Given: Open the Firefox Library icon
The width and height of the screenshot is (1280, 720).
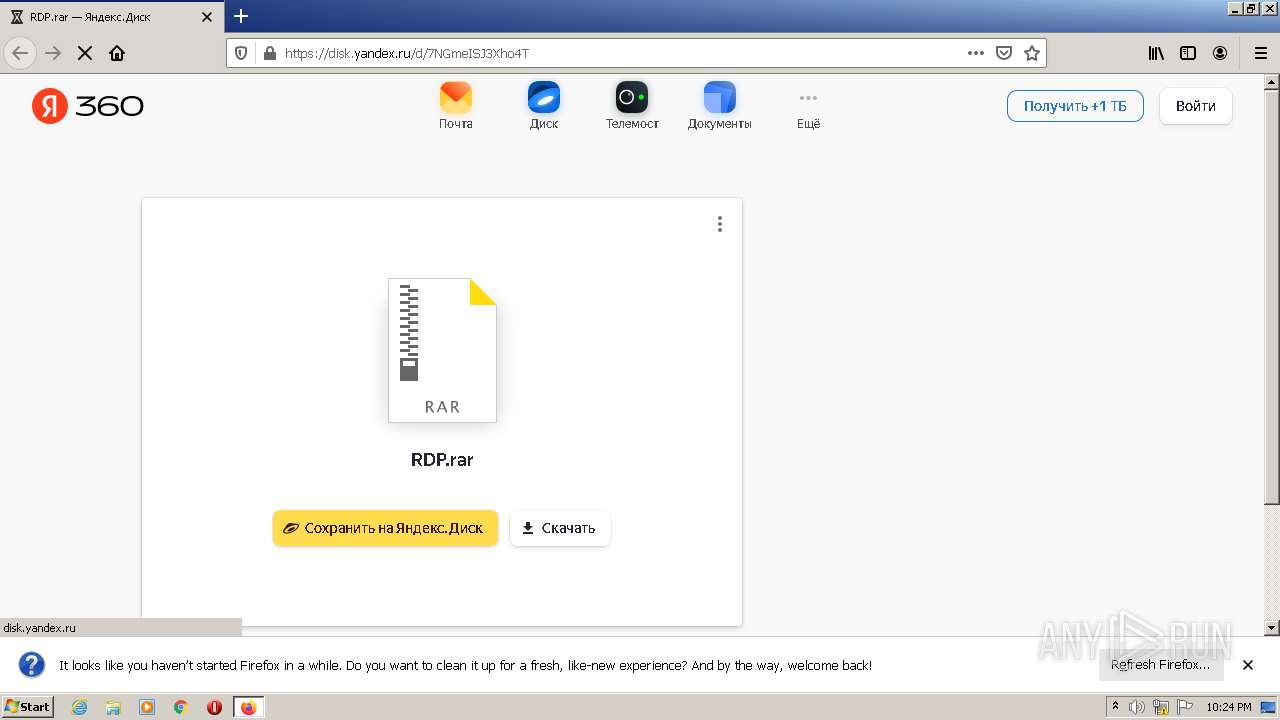Looking at the screenshot, I should pos(1156,53).
